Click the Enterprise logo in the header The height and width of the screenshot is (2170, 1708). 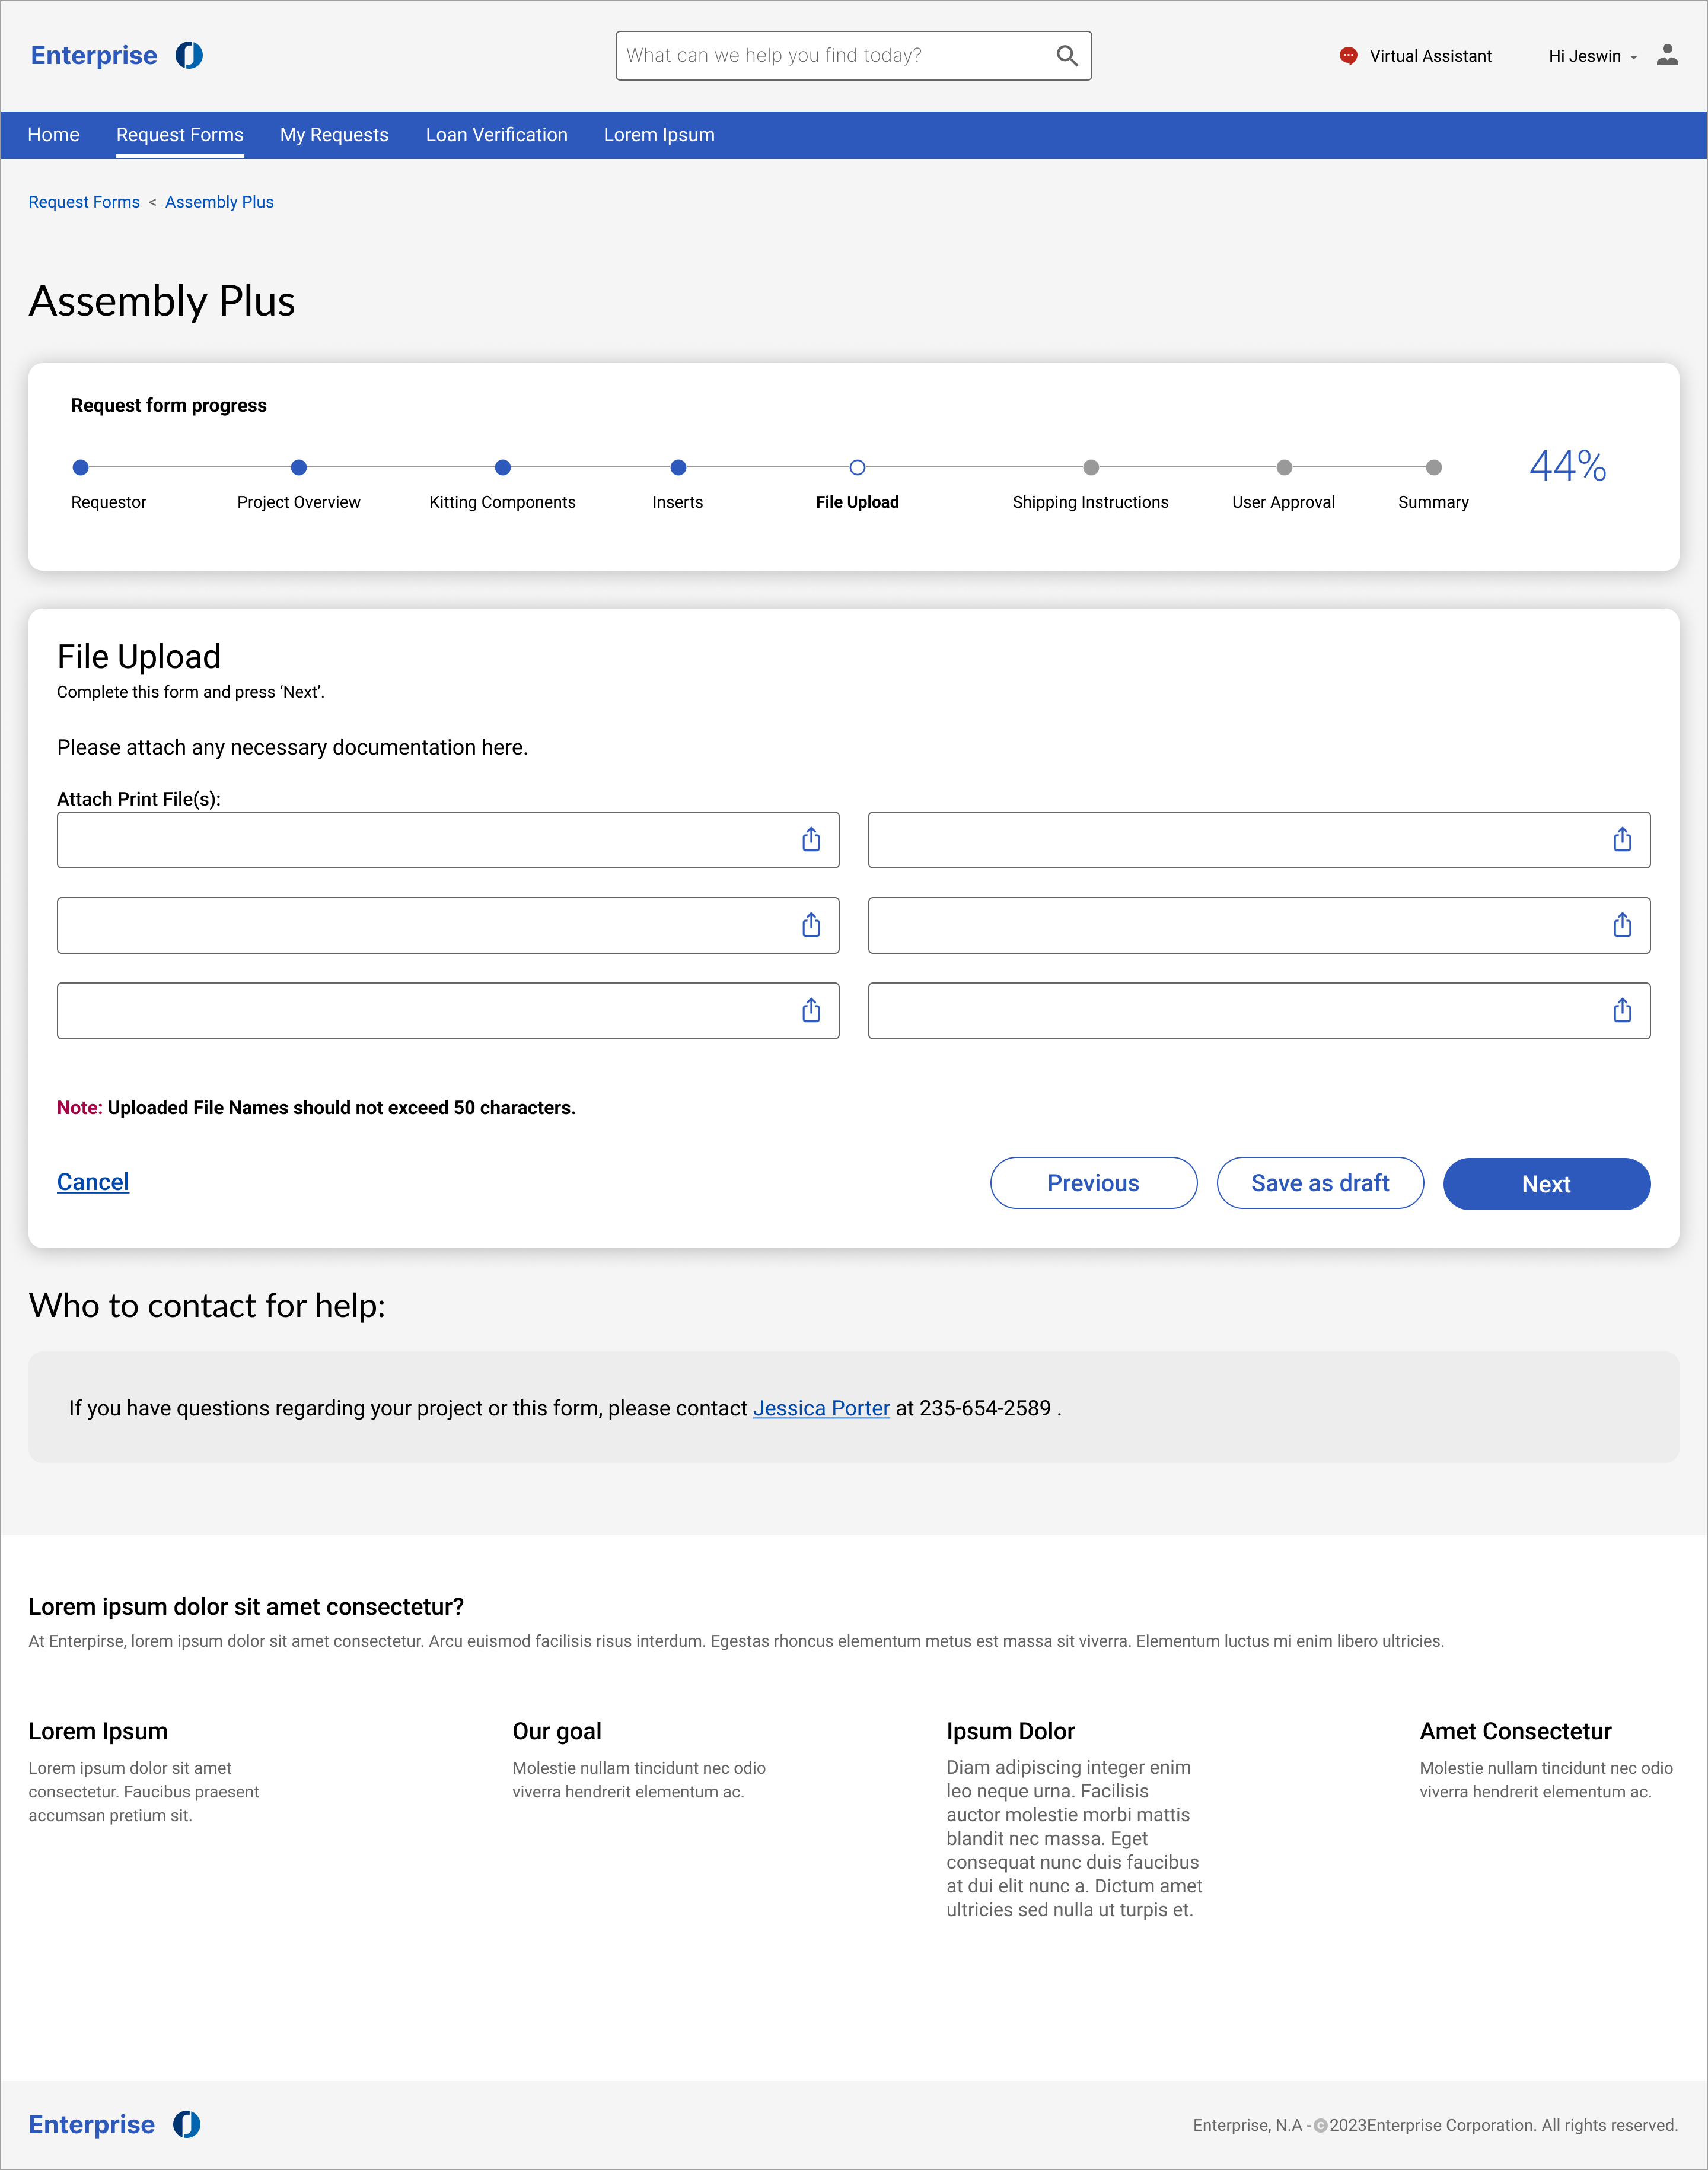coord(117,55)
